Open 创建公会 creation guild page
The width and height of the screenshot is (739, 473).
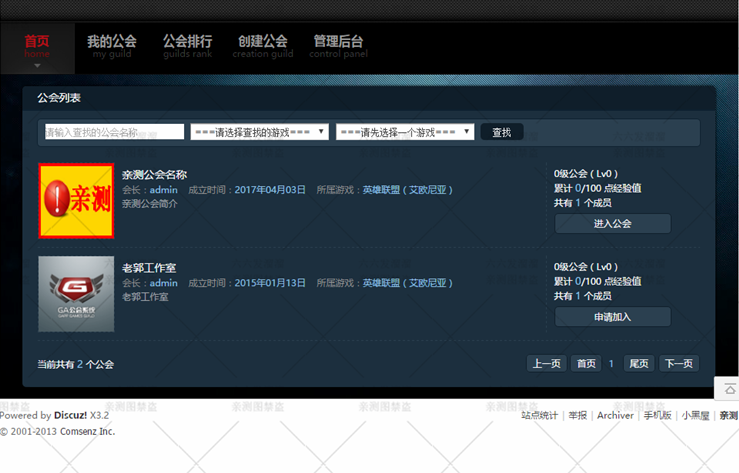pos(263,47)
